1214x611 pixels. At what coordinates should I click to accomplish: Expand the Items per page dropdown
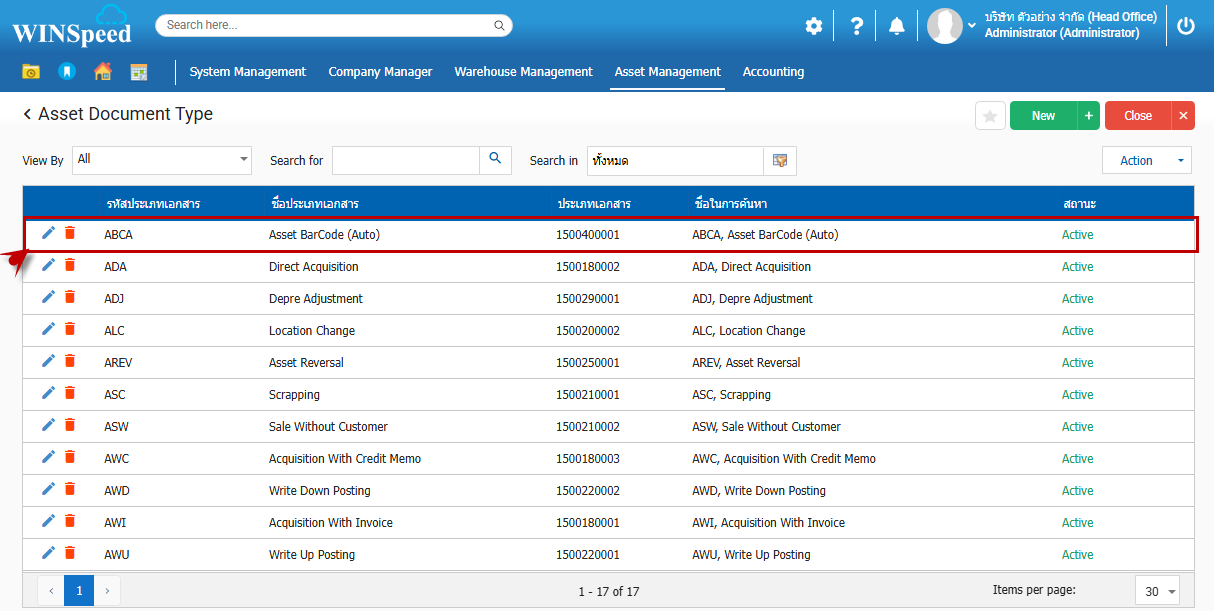pos(1158,591)
